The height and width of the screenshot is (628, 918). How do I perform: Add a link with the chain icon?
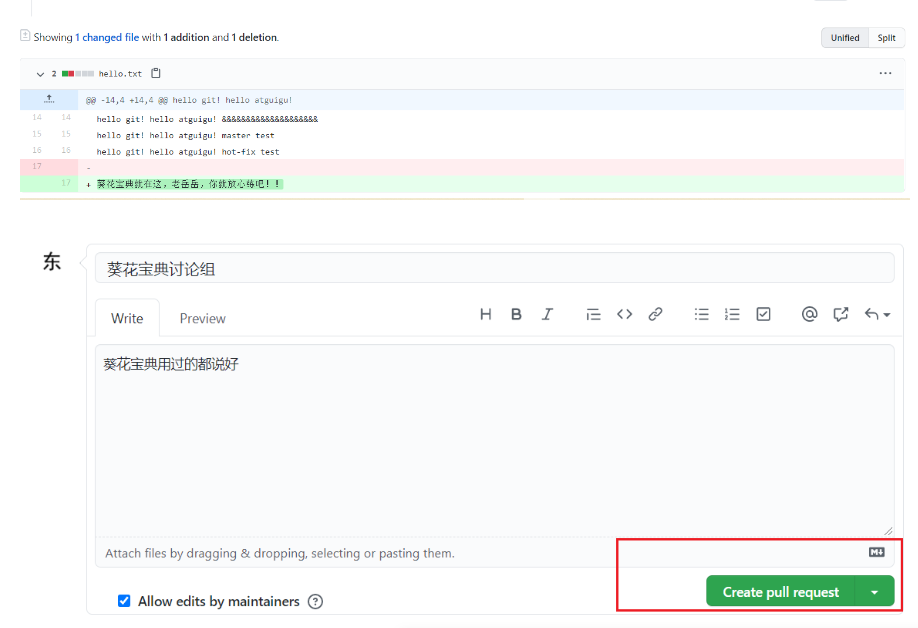[655, 314]
